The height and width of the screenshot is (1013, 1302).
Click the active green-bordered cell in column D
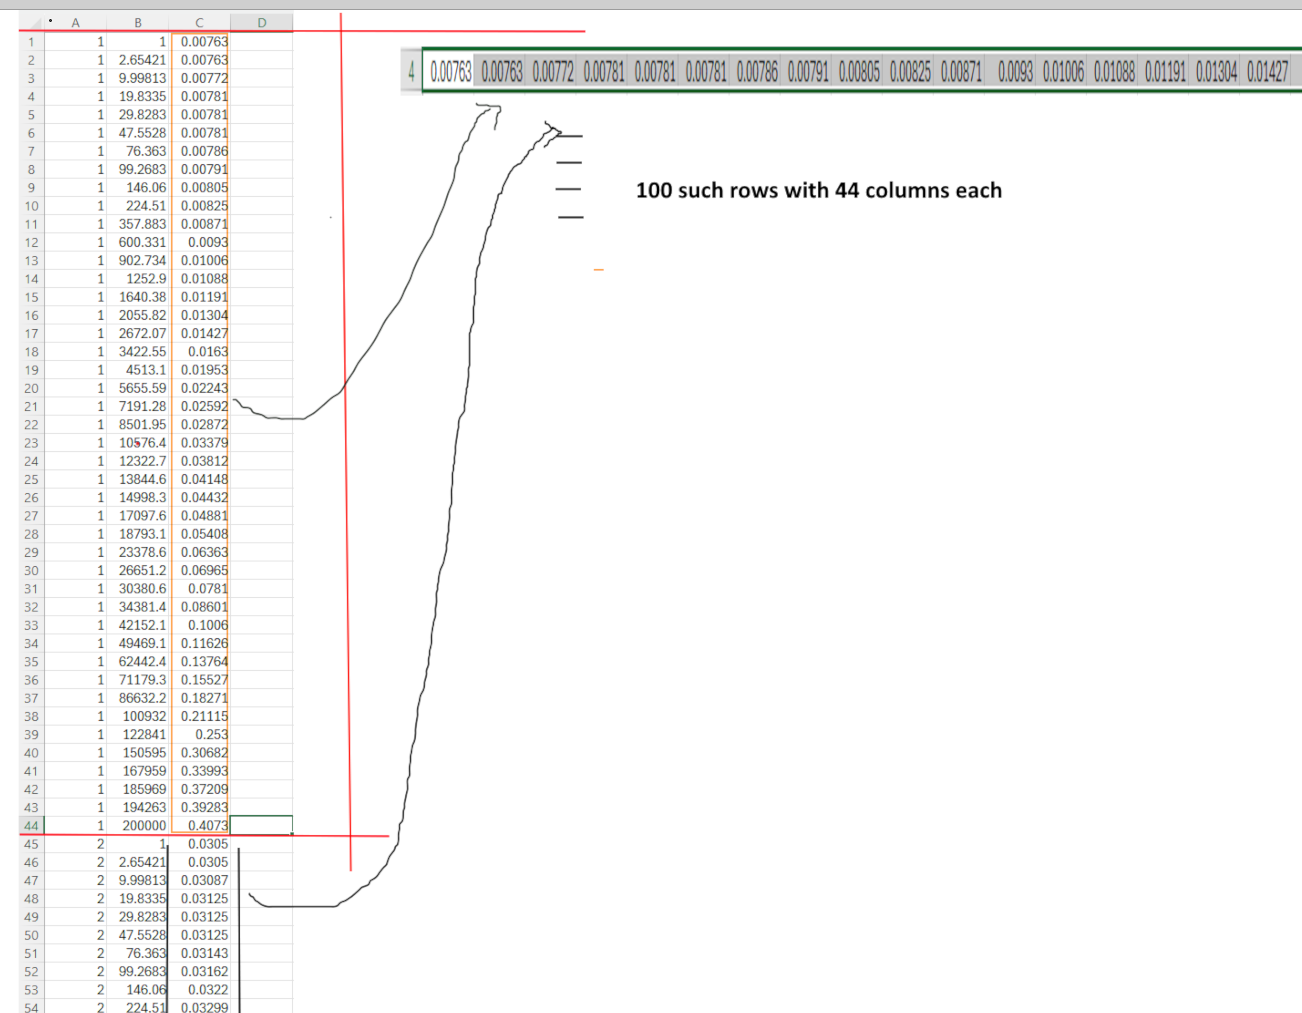pyautogui.click(x=261, y=825)
